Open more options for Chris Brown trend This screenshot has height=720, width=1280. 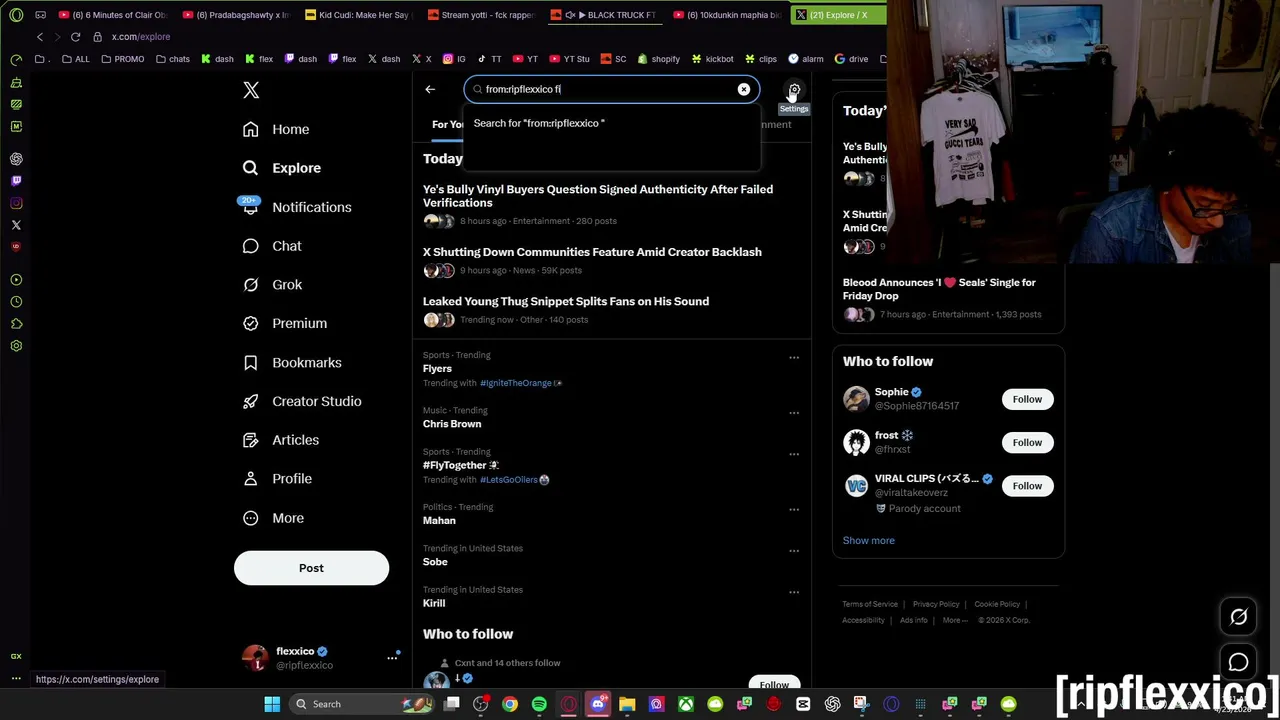pos(794,412)
